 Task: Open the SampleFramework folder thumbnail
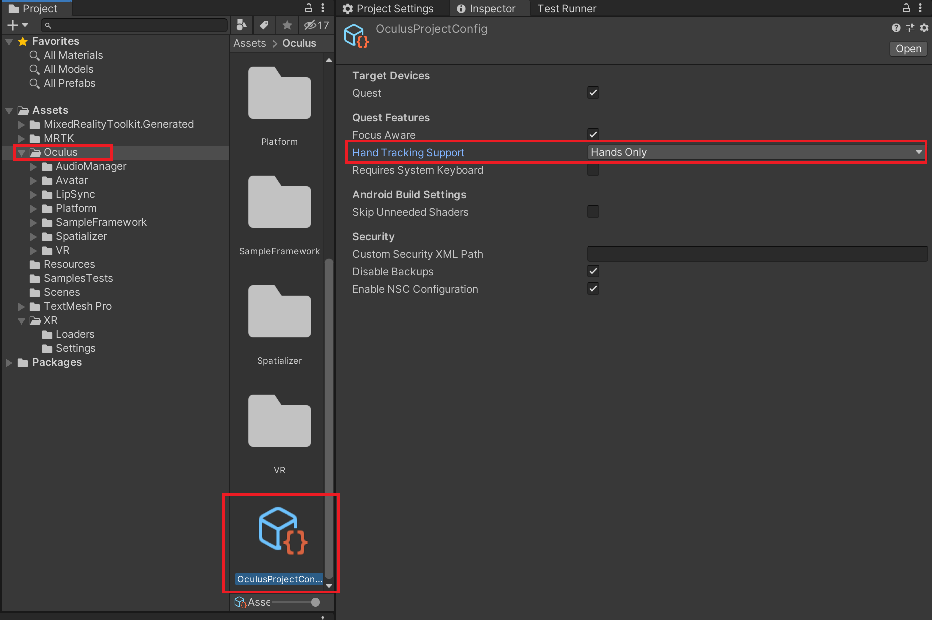(279, 202)
